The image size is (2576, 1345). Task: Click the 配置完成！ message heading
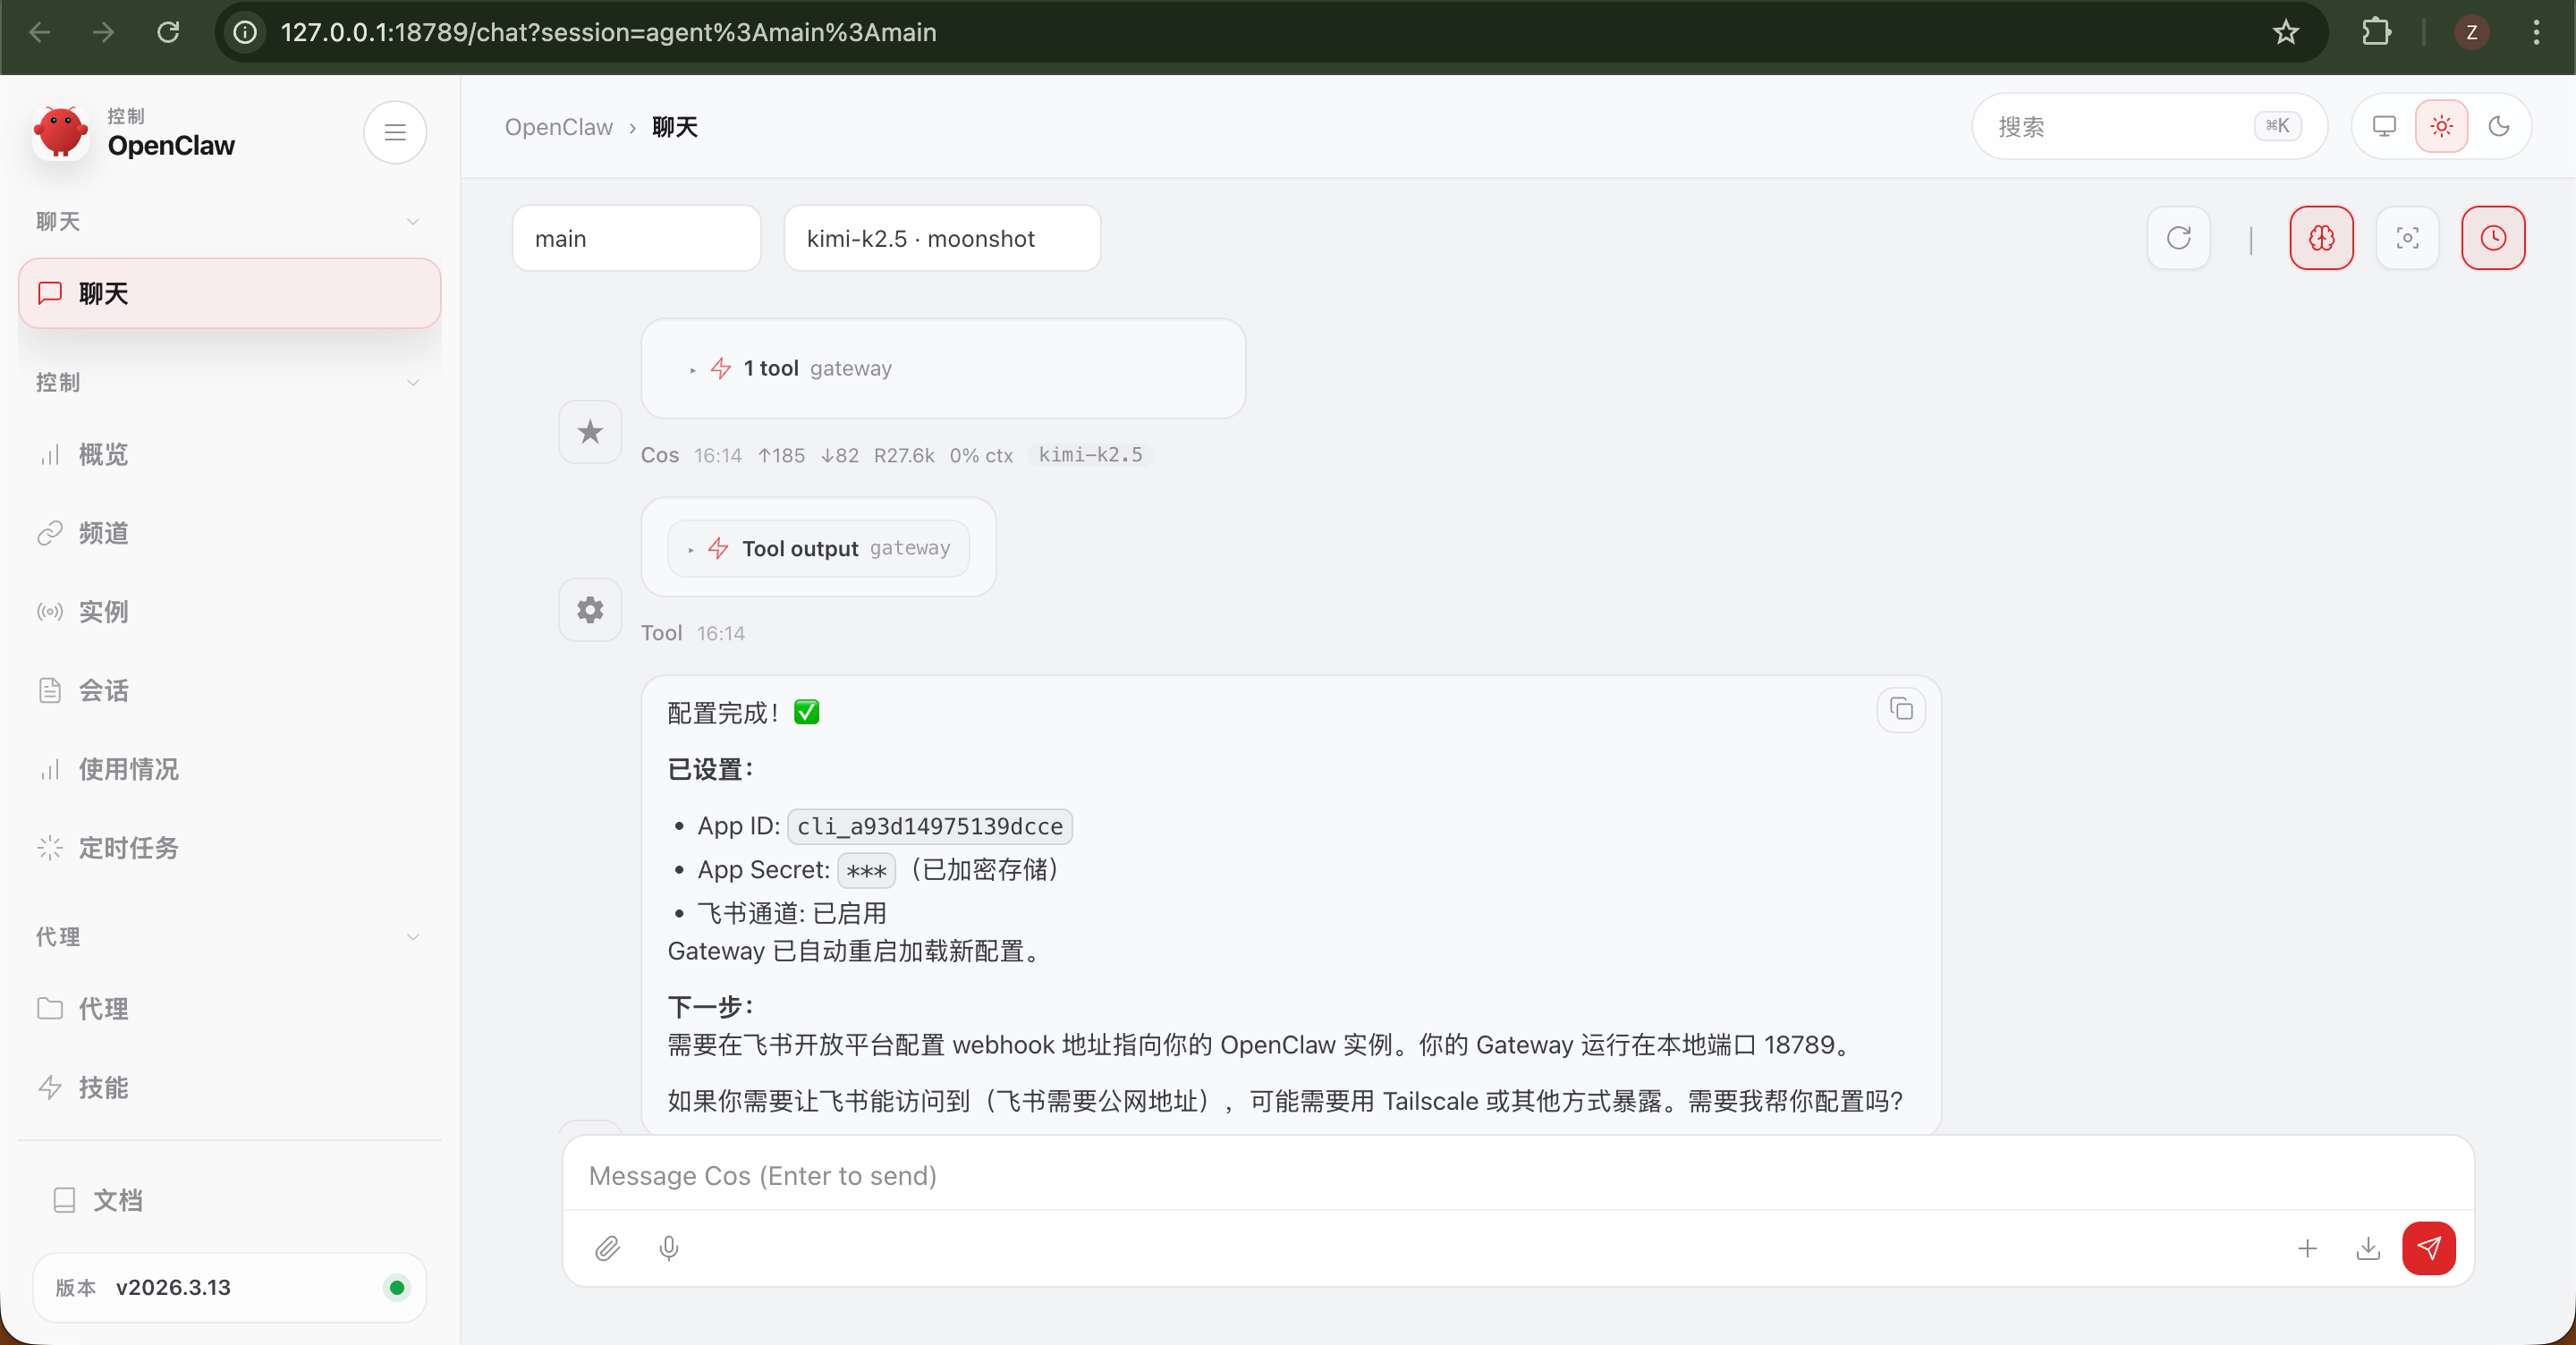(x=743, y=712)
